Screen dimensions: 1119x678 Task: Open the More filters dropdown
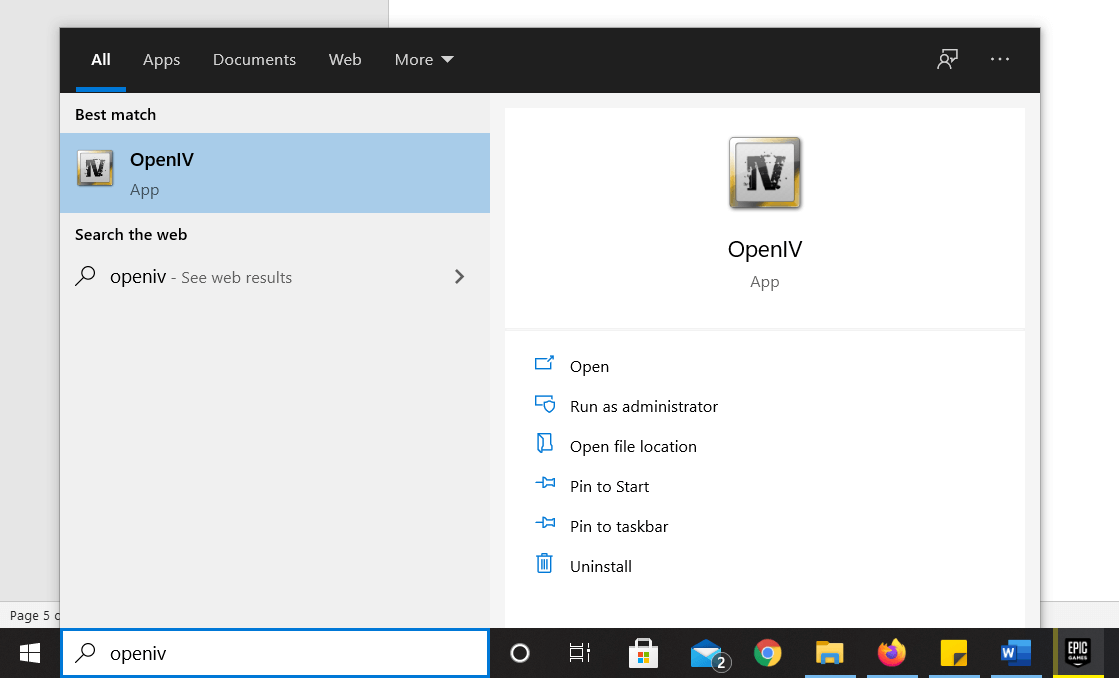click(423, 59)
